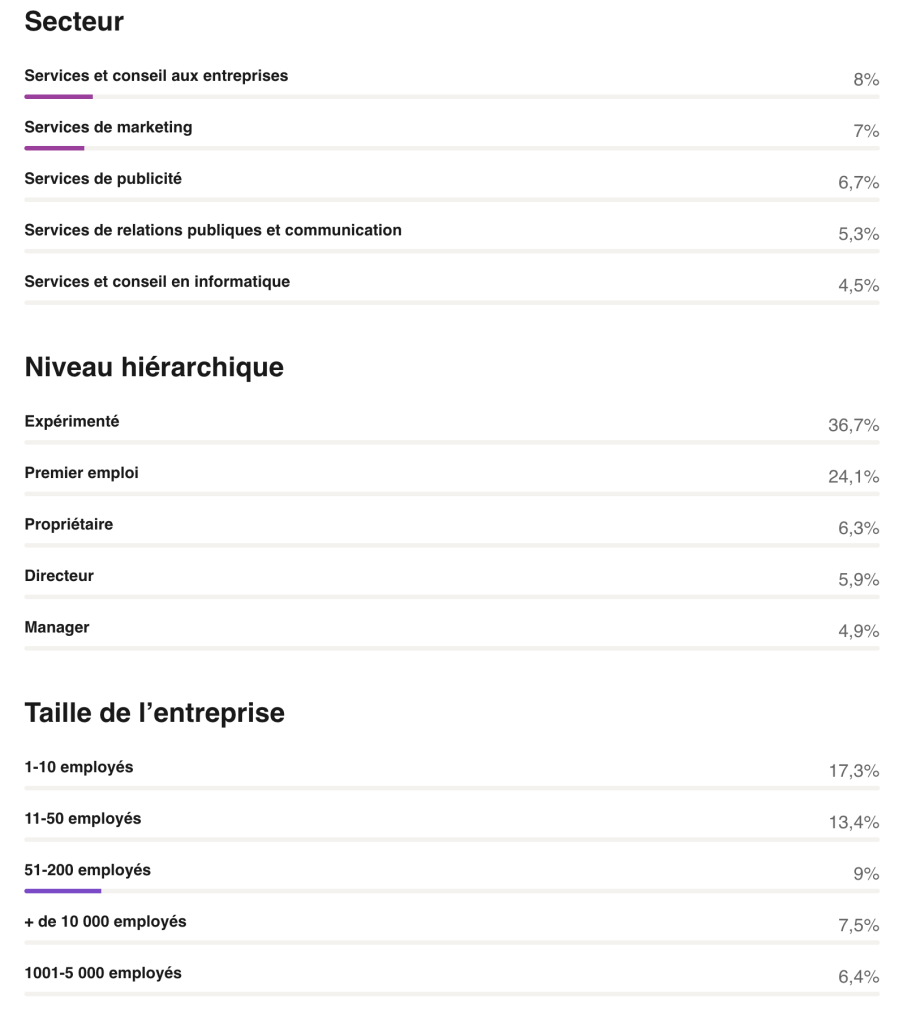
Task: Select Services de relations publiques et communication
Action: tap(213, 230)
